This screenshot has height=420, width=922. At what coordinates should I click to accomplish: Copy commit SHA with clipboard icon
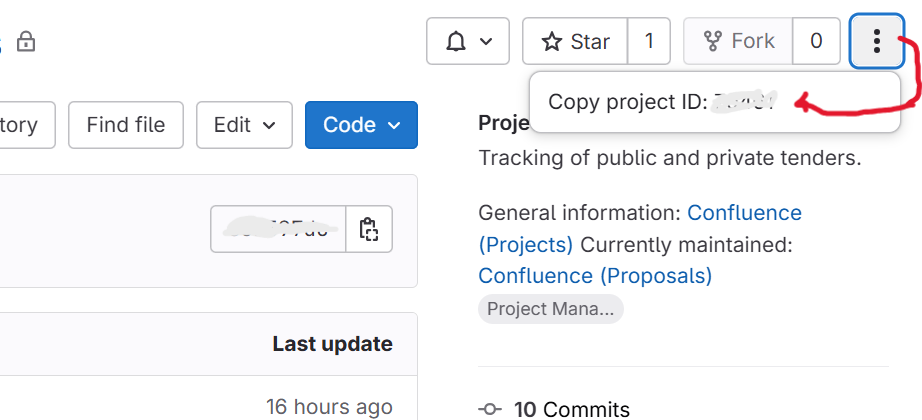[x=369, y=229]
